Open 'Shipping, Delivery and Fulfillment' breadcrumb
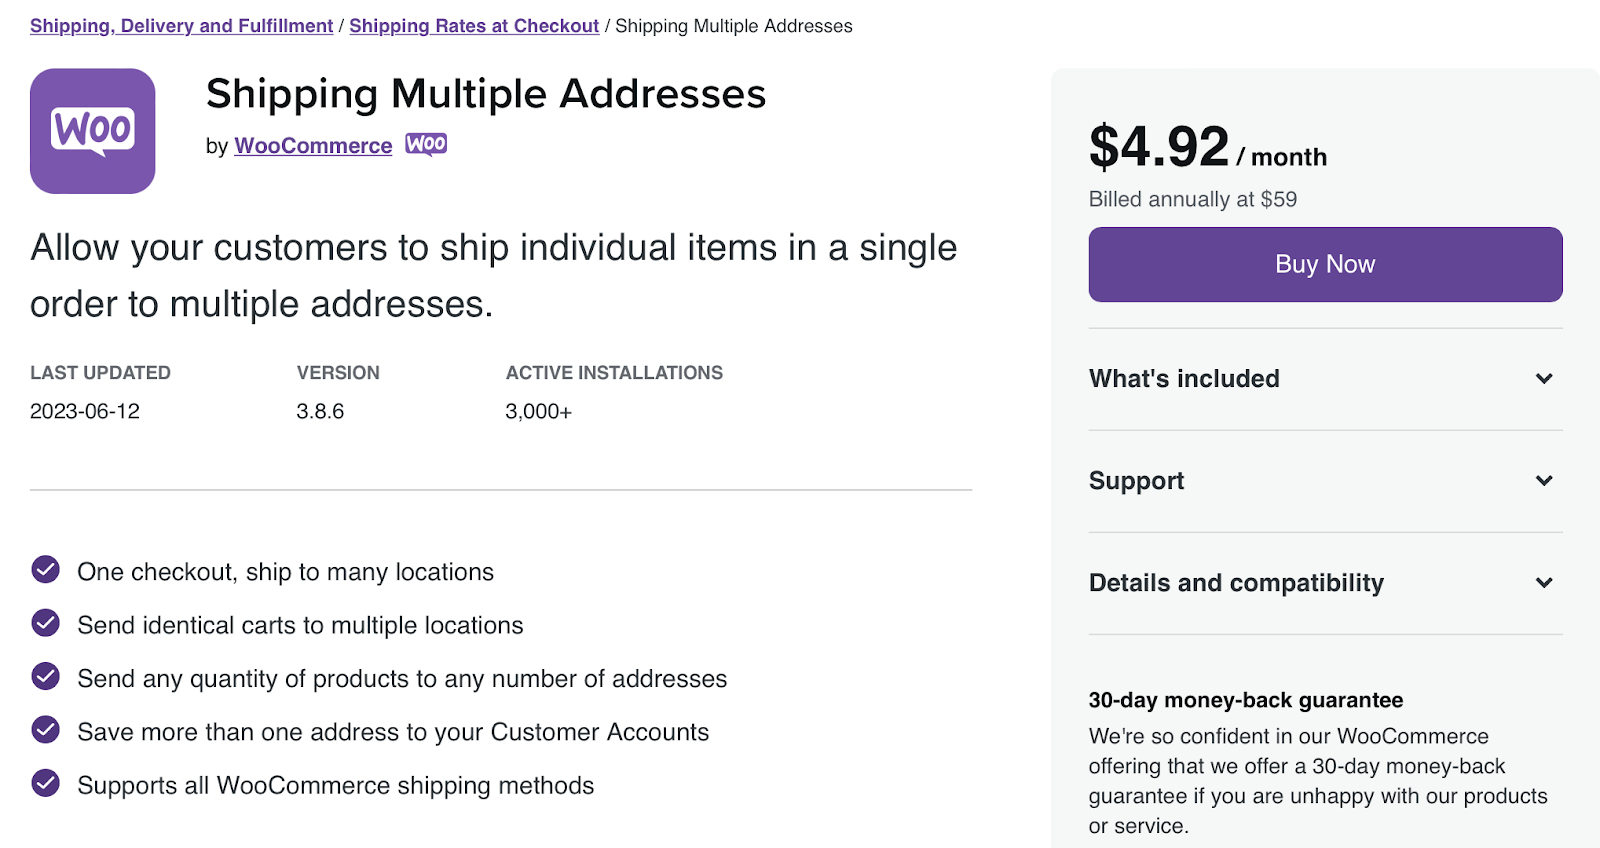1600x848 pixels. pos(181,26)
